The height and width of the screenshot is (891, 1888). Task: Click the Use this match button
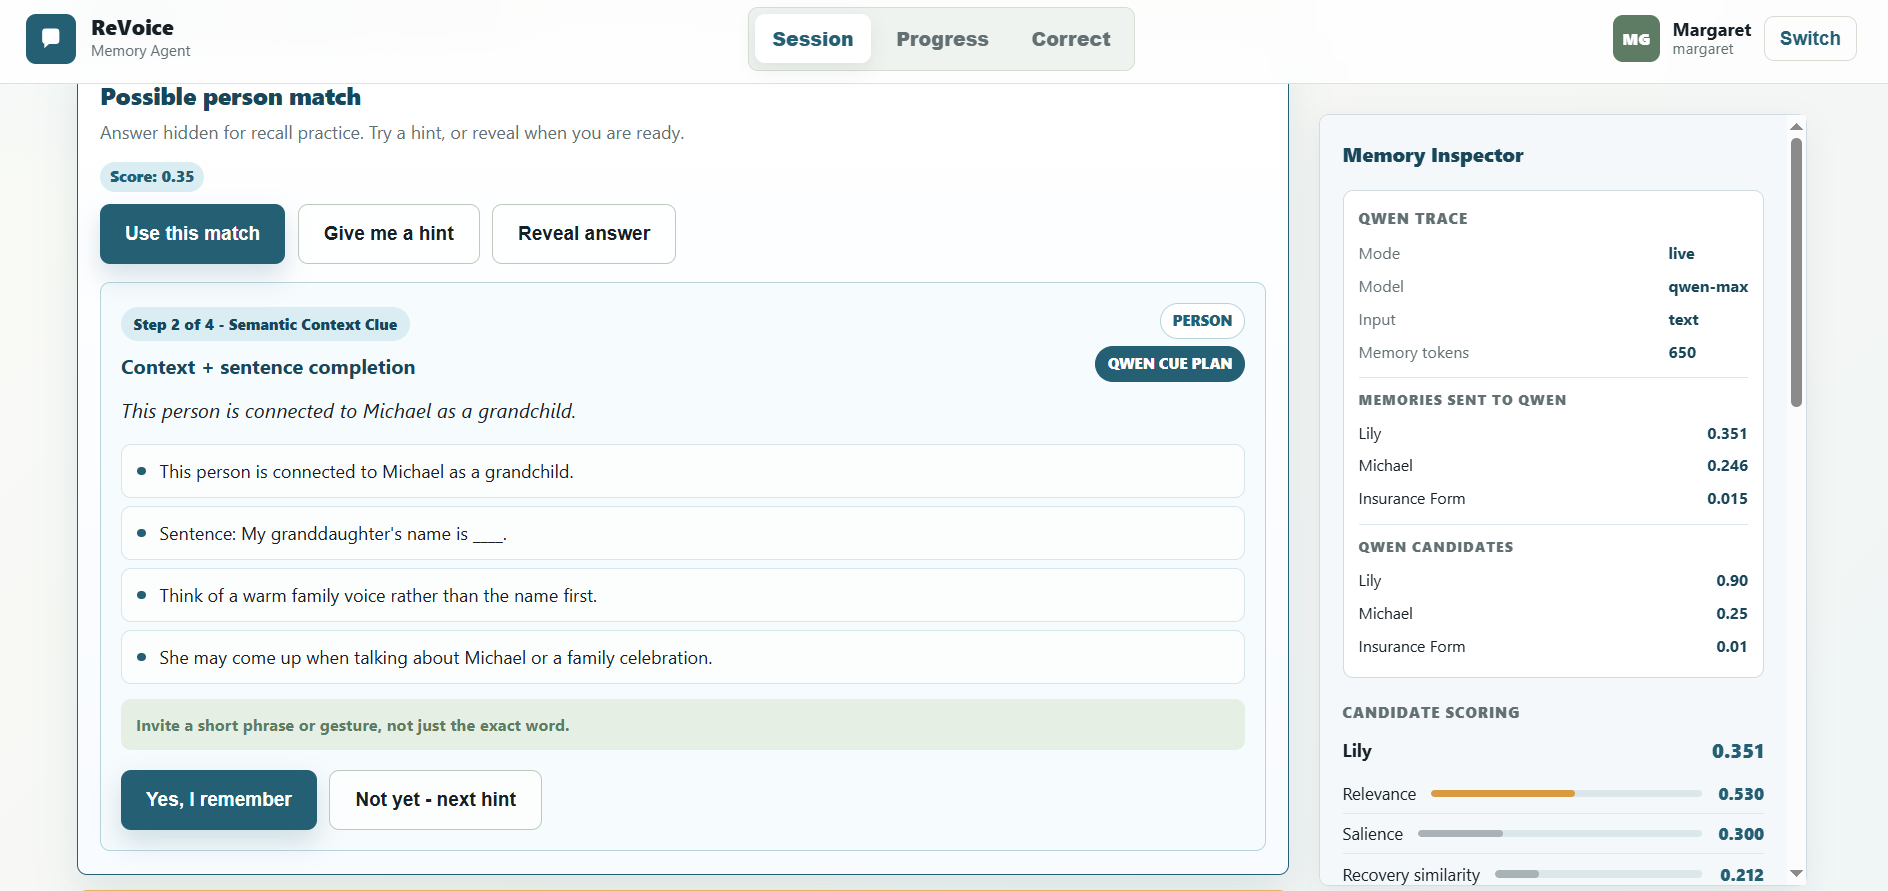pyautogui.click(x=192, y=234)
